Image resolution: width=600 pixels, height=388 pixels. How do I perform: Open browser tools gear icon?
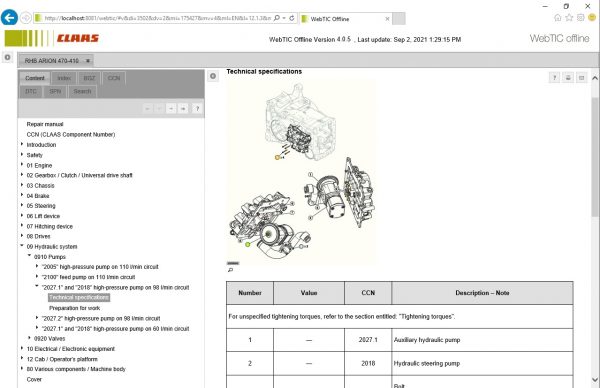click(580, 18)
